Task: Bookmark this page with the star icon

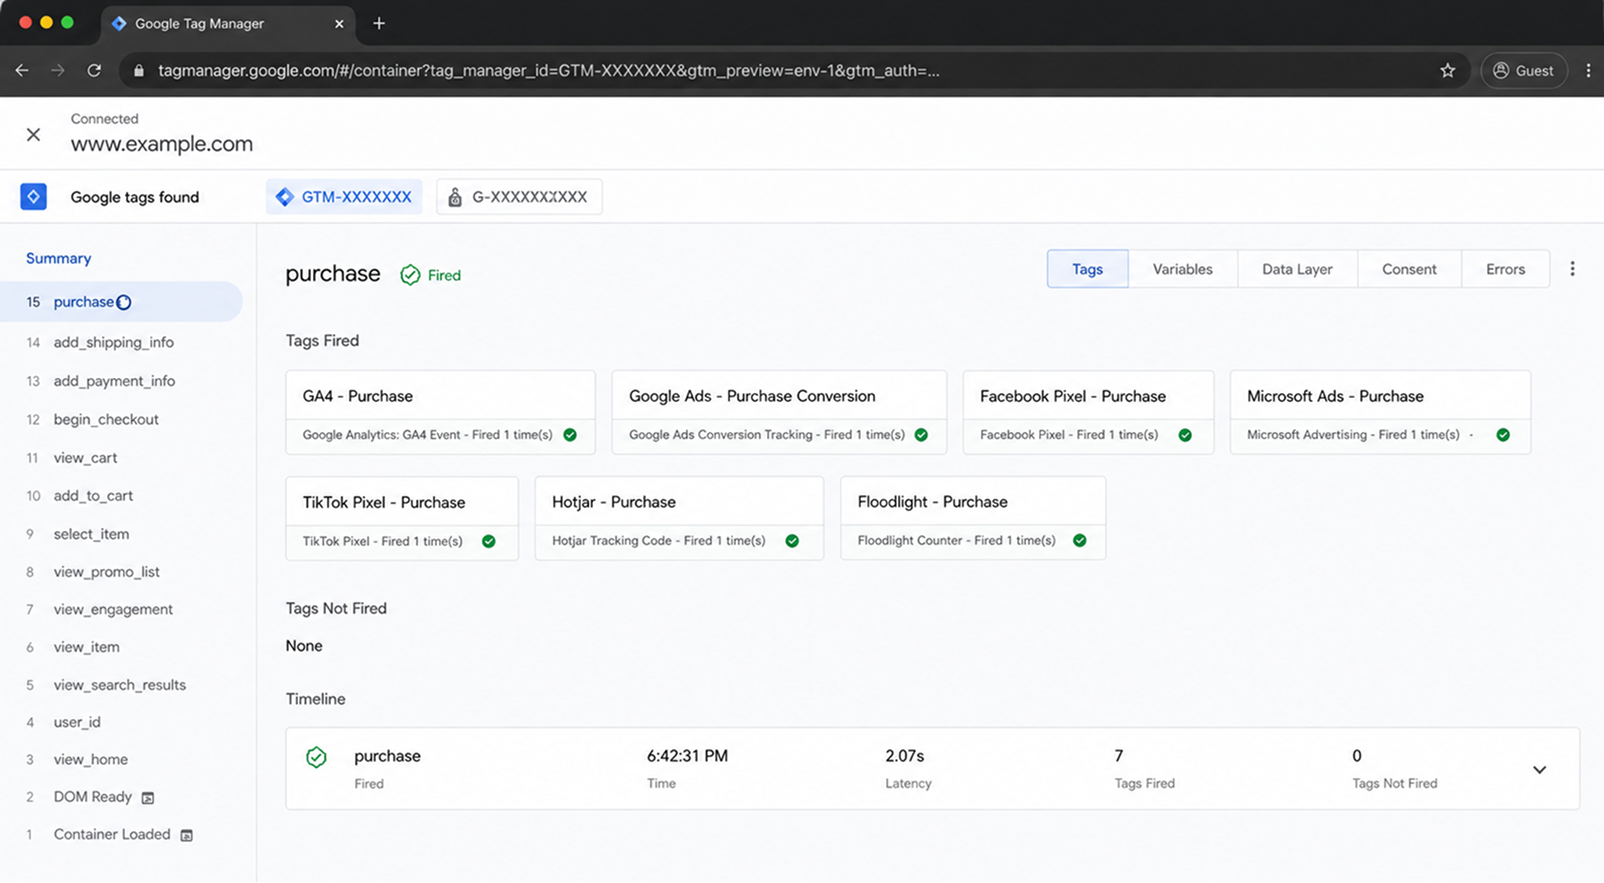Action: click(x=1447, y=70)
